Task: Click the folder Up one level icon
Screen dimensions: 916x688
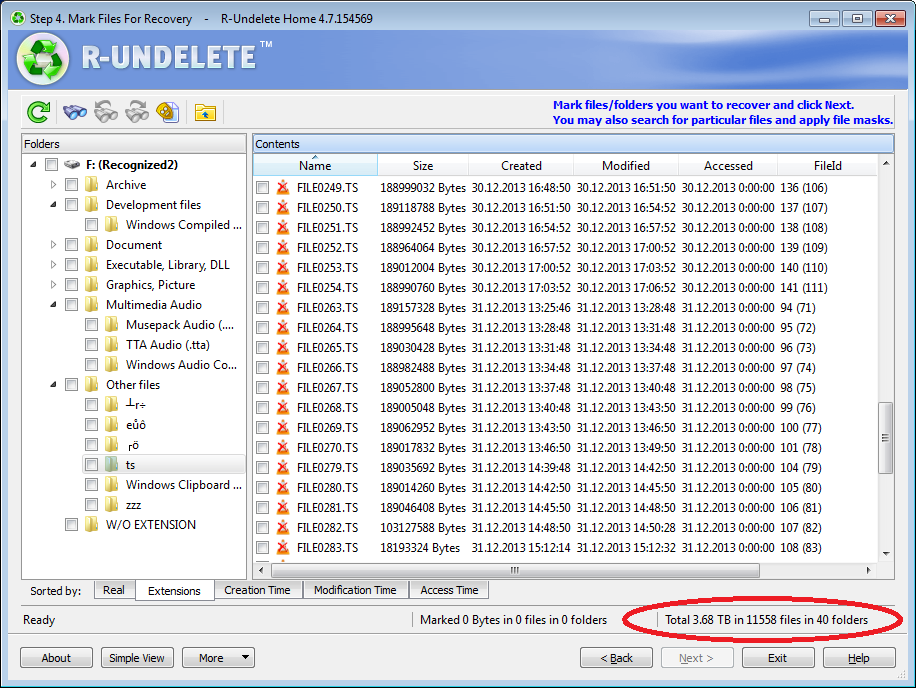Action: tap(205, 112)
